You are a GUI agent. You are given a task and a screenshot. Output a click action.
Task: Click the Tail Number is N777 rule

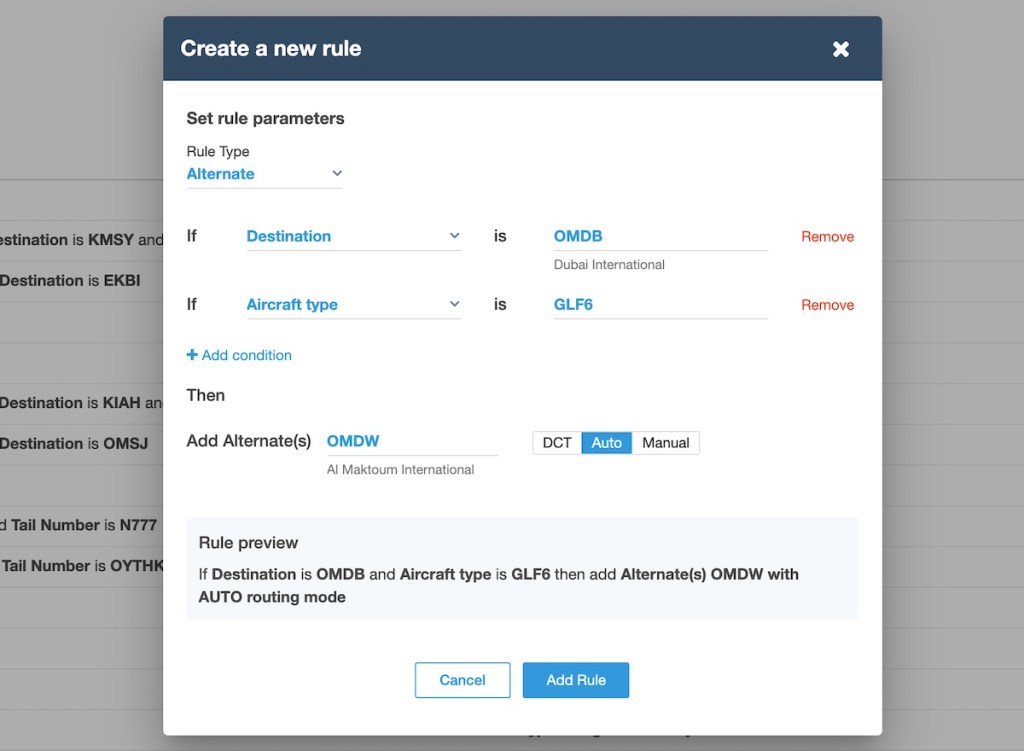[80, 525]
